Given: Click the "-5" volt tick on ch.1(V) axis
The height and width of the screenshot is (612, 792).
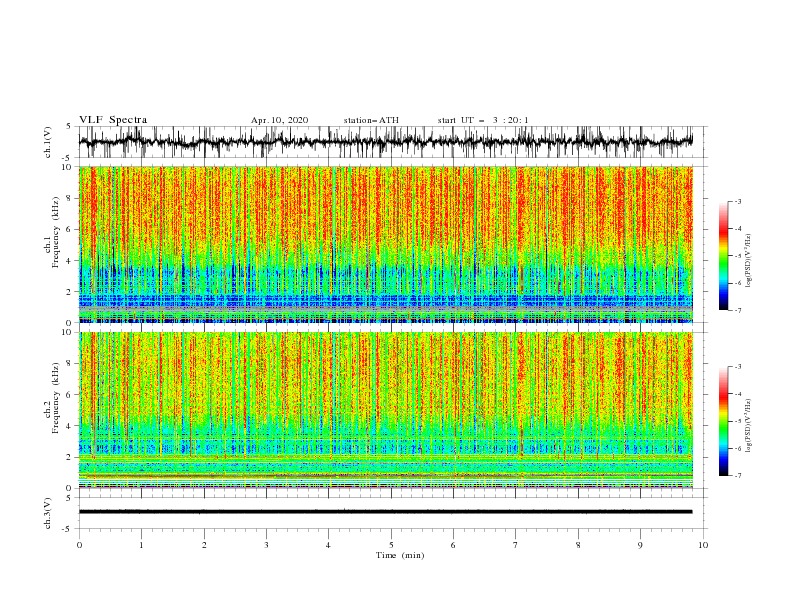Looking at the screenshot, I should tap(68, 158).
